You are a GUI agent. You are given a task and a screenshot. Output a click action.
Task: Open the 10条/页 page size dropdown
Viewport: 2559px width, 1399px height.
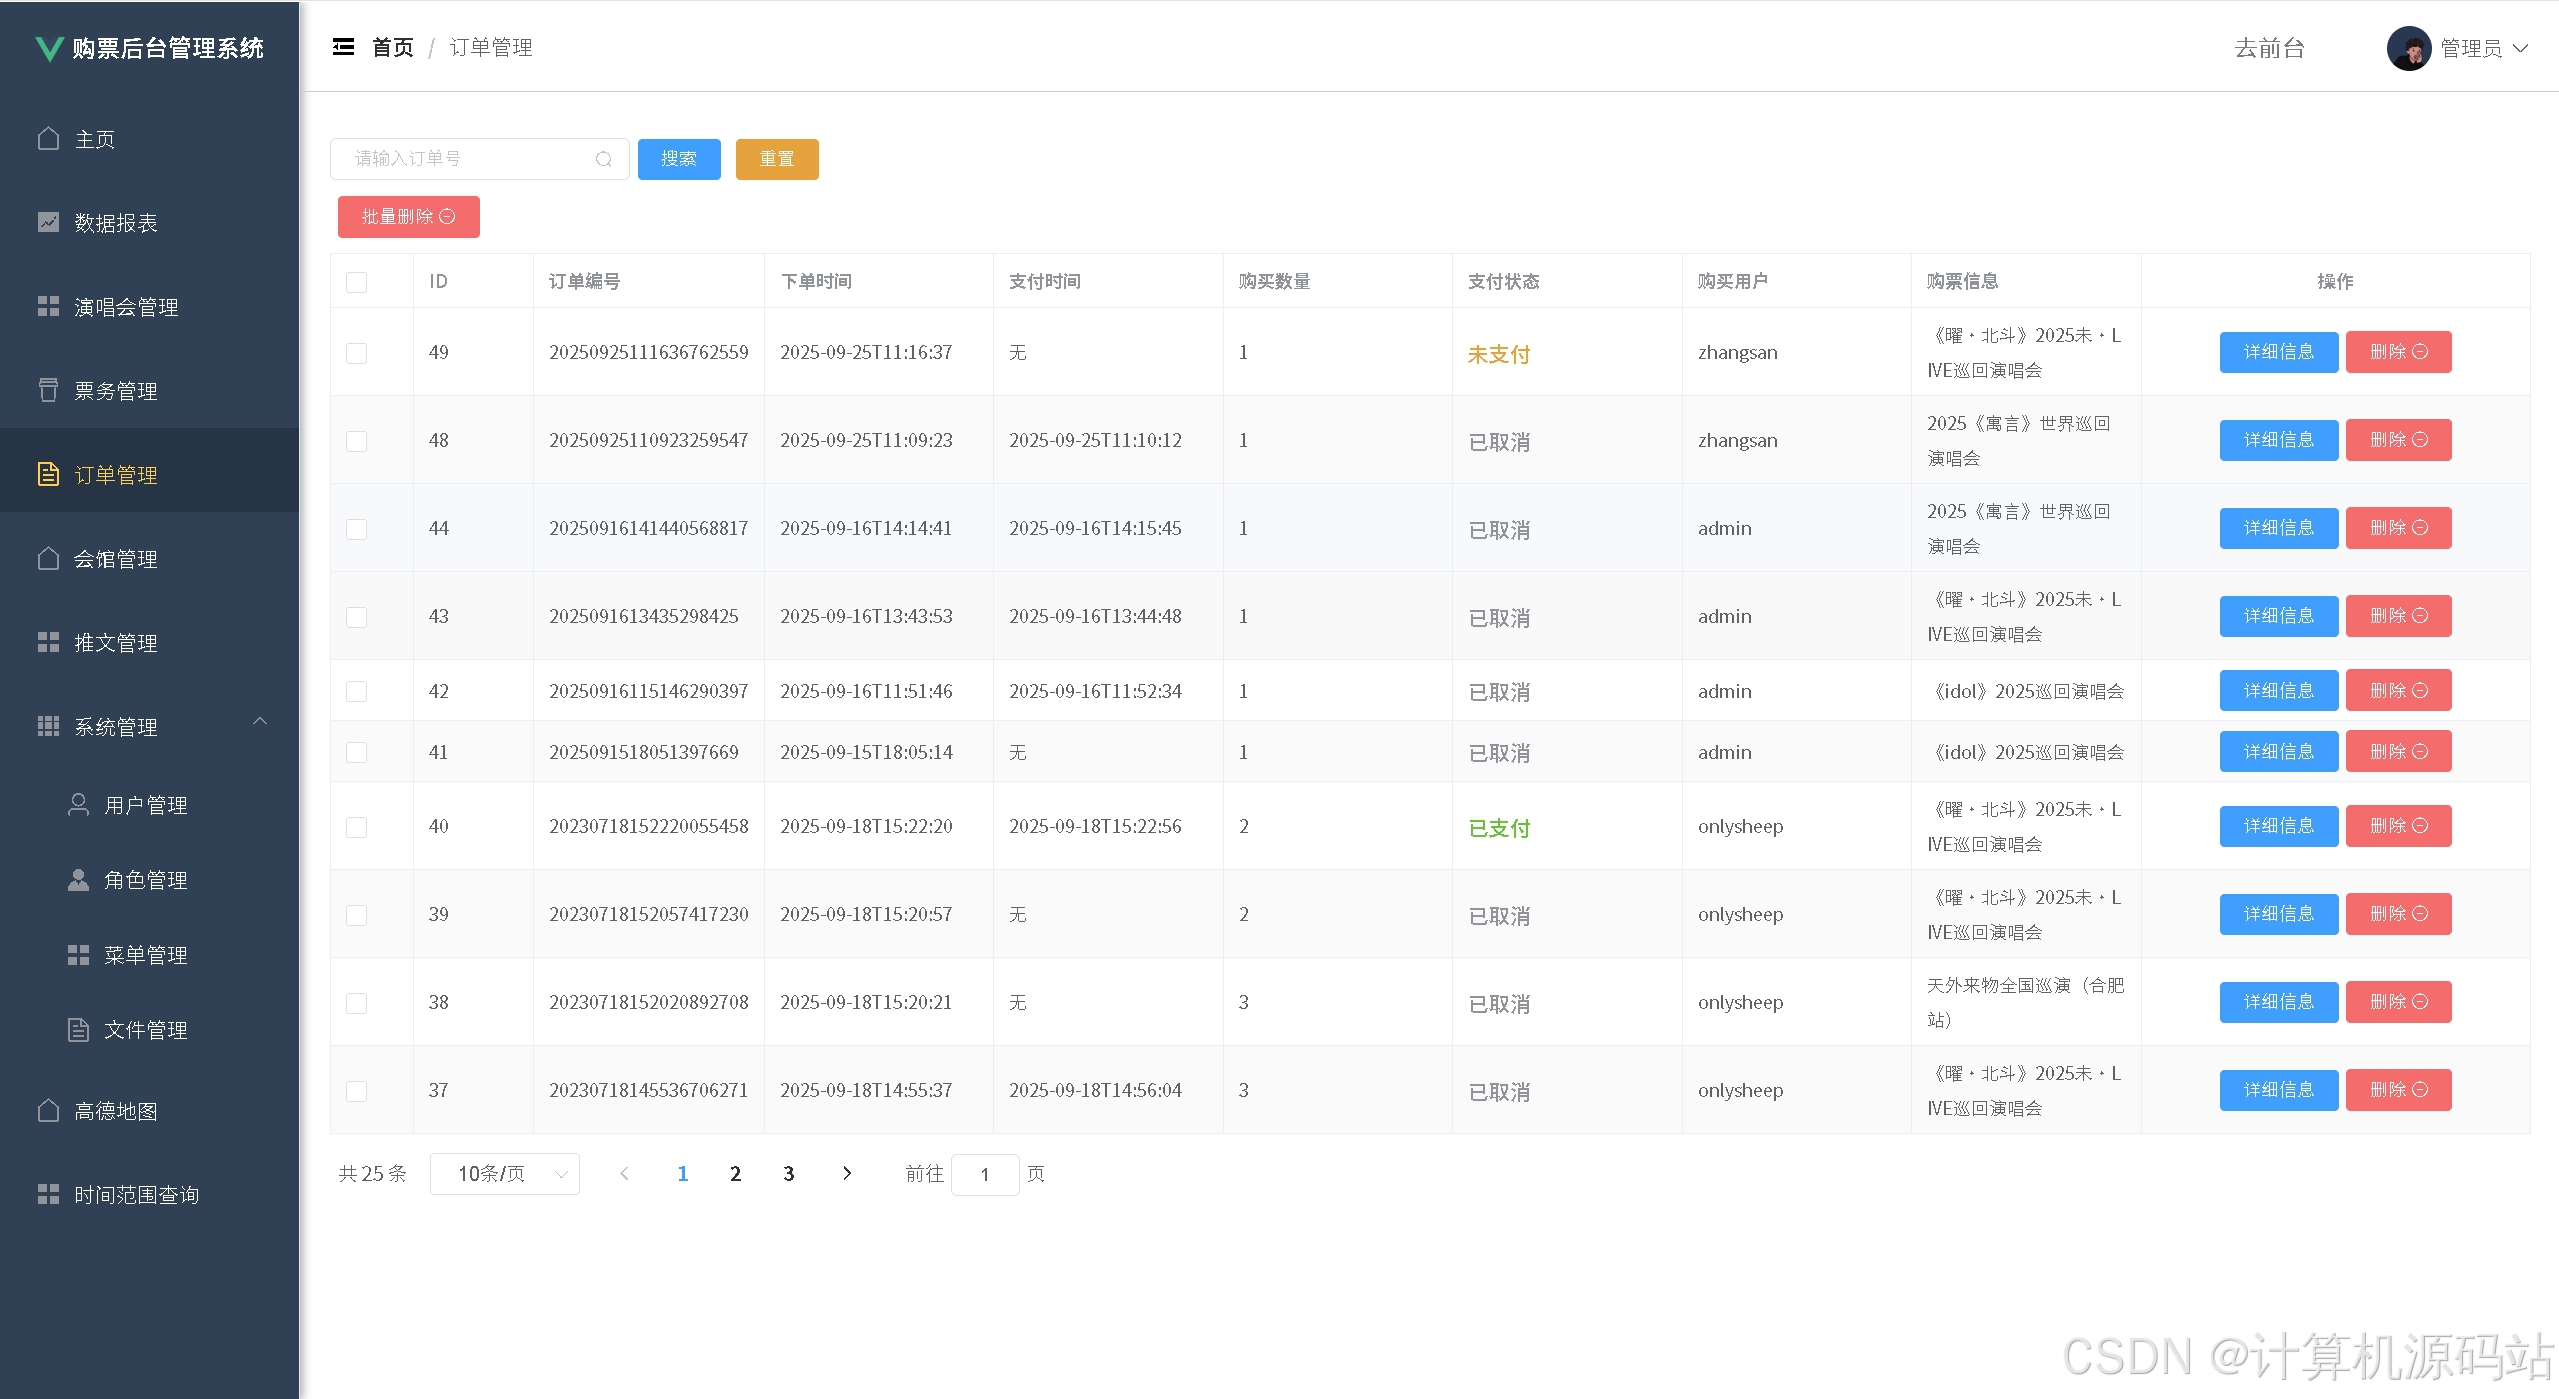click(x=505, y=1173)
